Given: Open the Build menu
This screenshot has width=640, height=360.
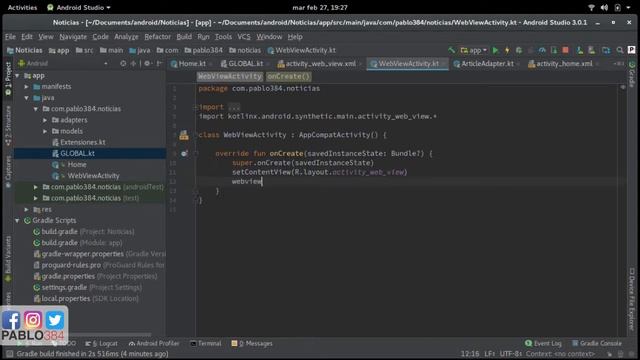Looking at the screenshot, I should pyautogui.click(x=184, y=37).
